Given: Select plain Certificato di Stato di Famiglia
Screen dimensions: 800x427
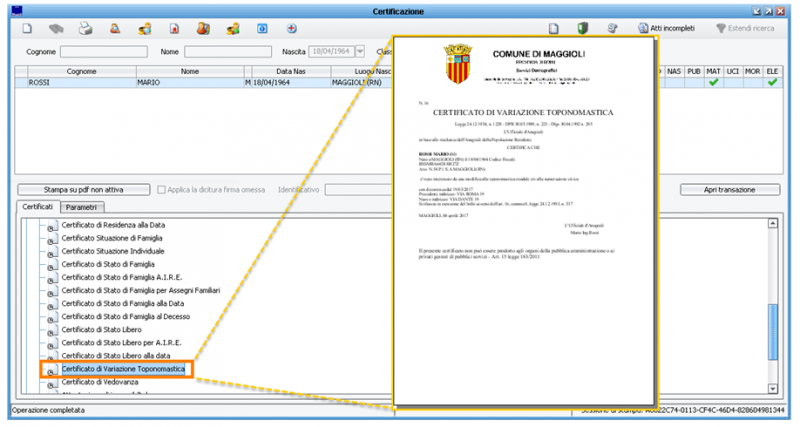Looking at the screenshot, I should point(108,264).
